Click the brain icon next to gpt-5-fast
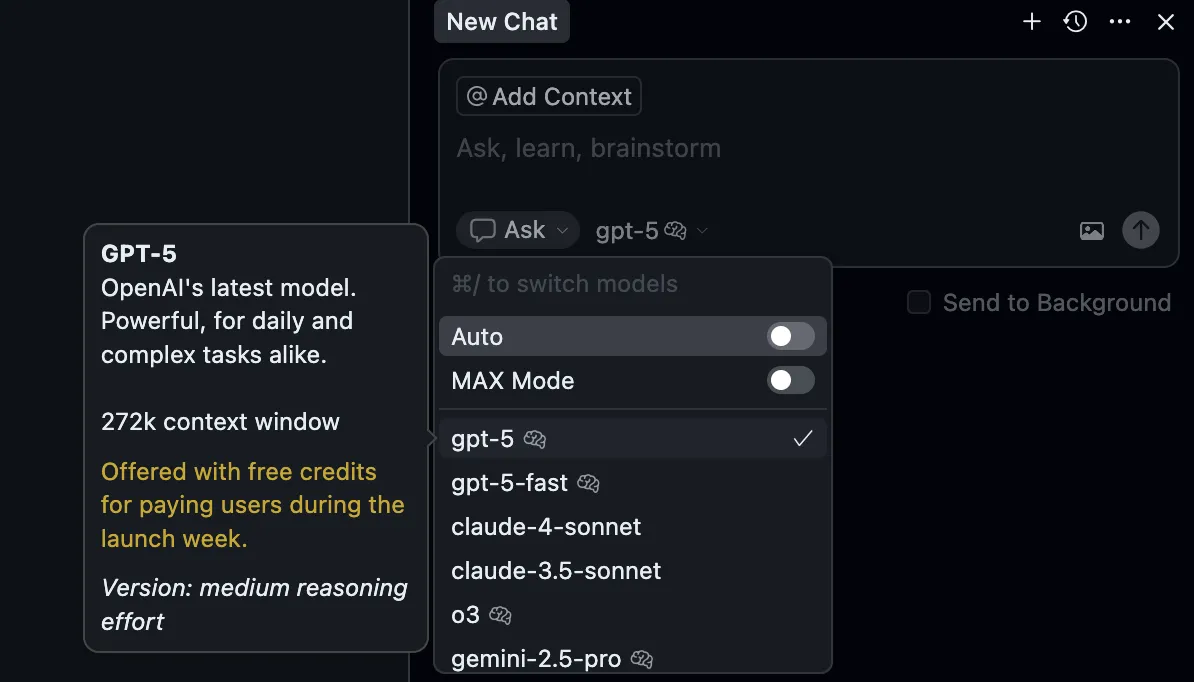 click(x=589, y=484)
